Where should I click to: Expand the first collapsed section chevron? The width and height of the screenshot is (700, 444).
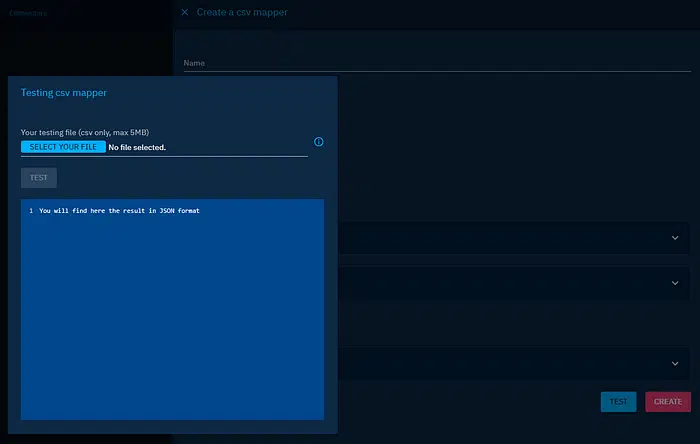[x=675, y=238]
